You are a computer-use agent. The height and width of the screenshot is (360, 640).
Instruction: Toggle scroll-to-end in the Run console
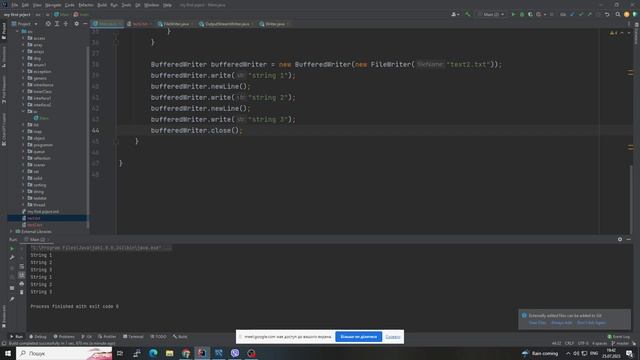[x=22, y=275]
